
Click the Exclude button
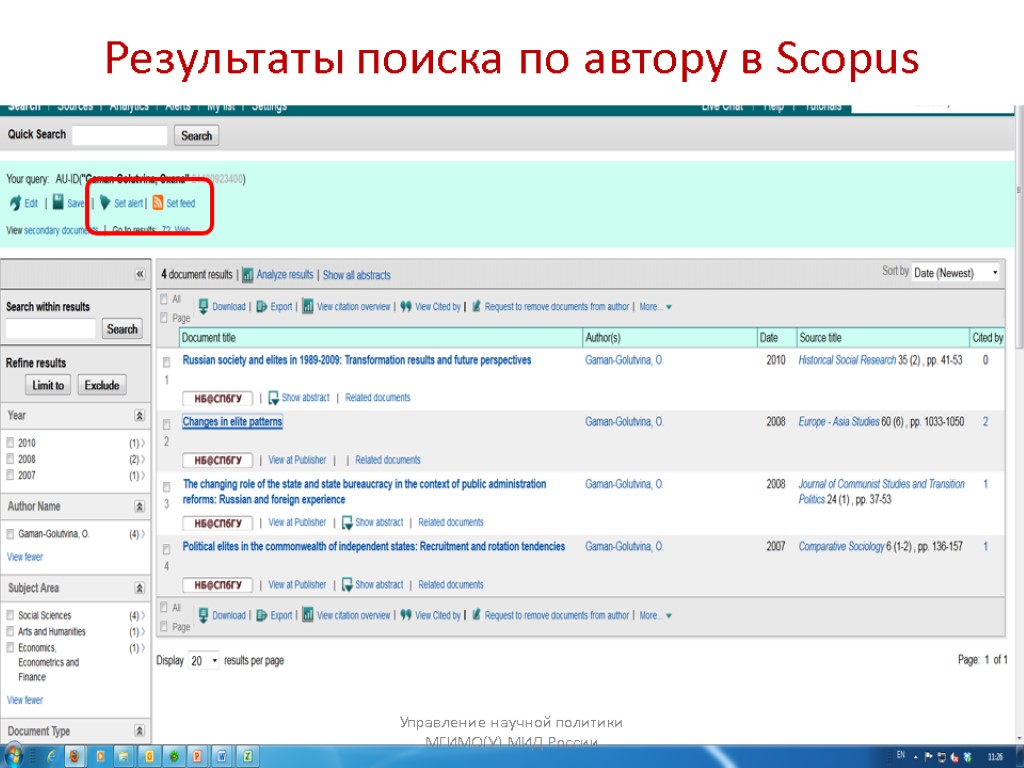102,385
